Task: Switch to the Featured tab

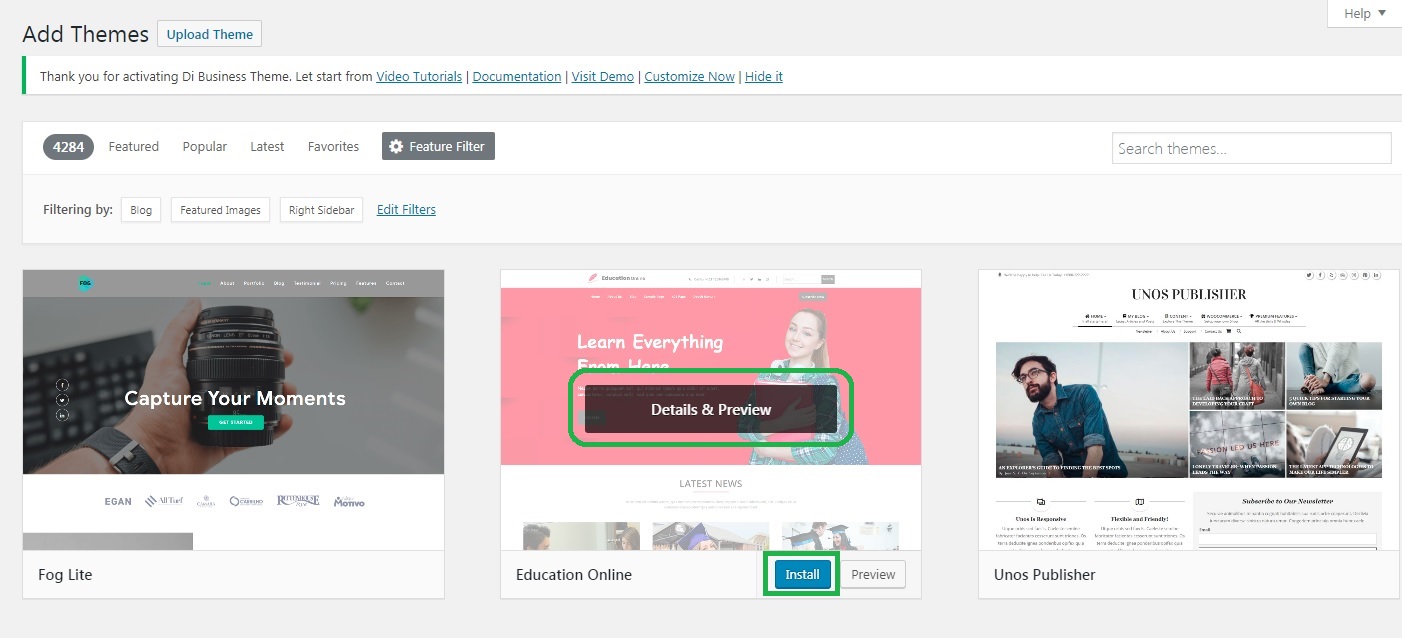Action: click(133, 146)
